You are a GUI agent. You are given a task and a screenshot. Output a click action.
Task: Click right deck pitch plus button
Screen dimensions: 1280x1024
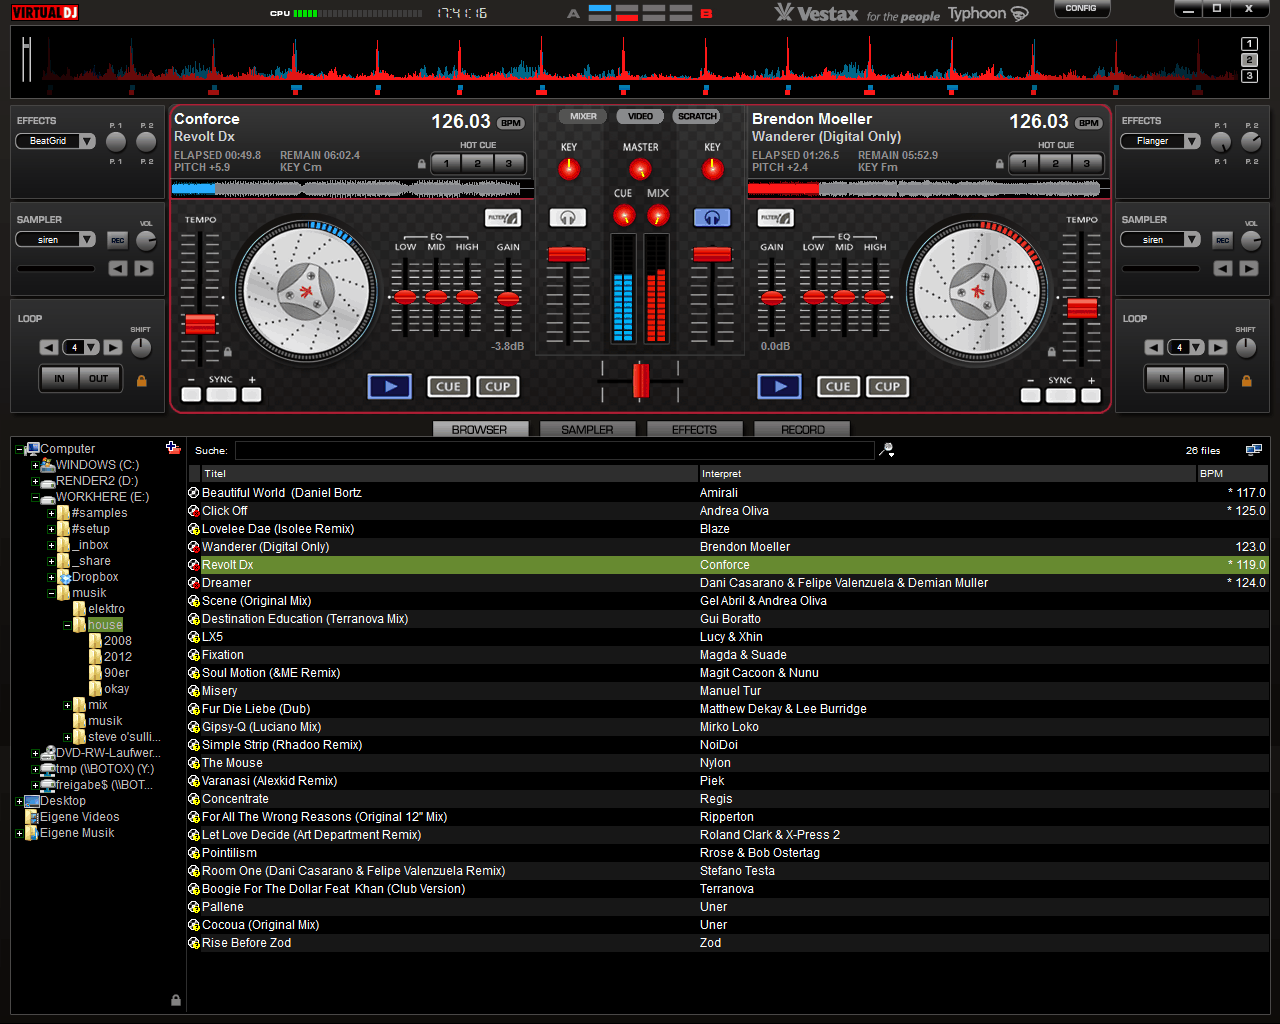click(1091, 395)
